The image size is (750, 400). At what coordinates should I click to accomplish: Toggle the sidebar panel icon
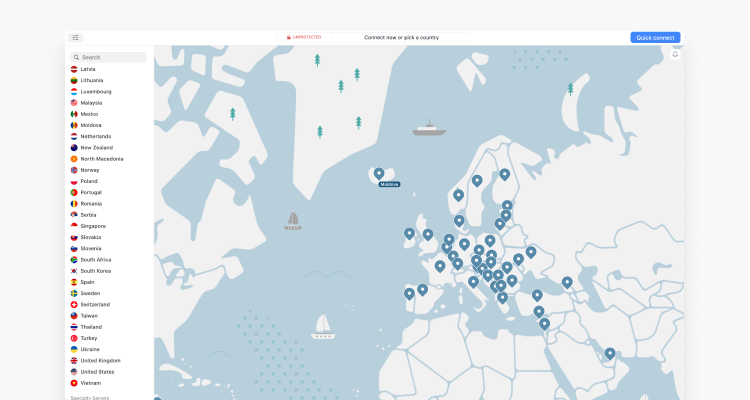[x=75, y=37]
